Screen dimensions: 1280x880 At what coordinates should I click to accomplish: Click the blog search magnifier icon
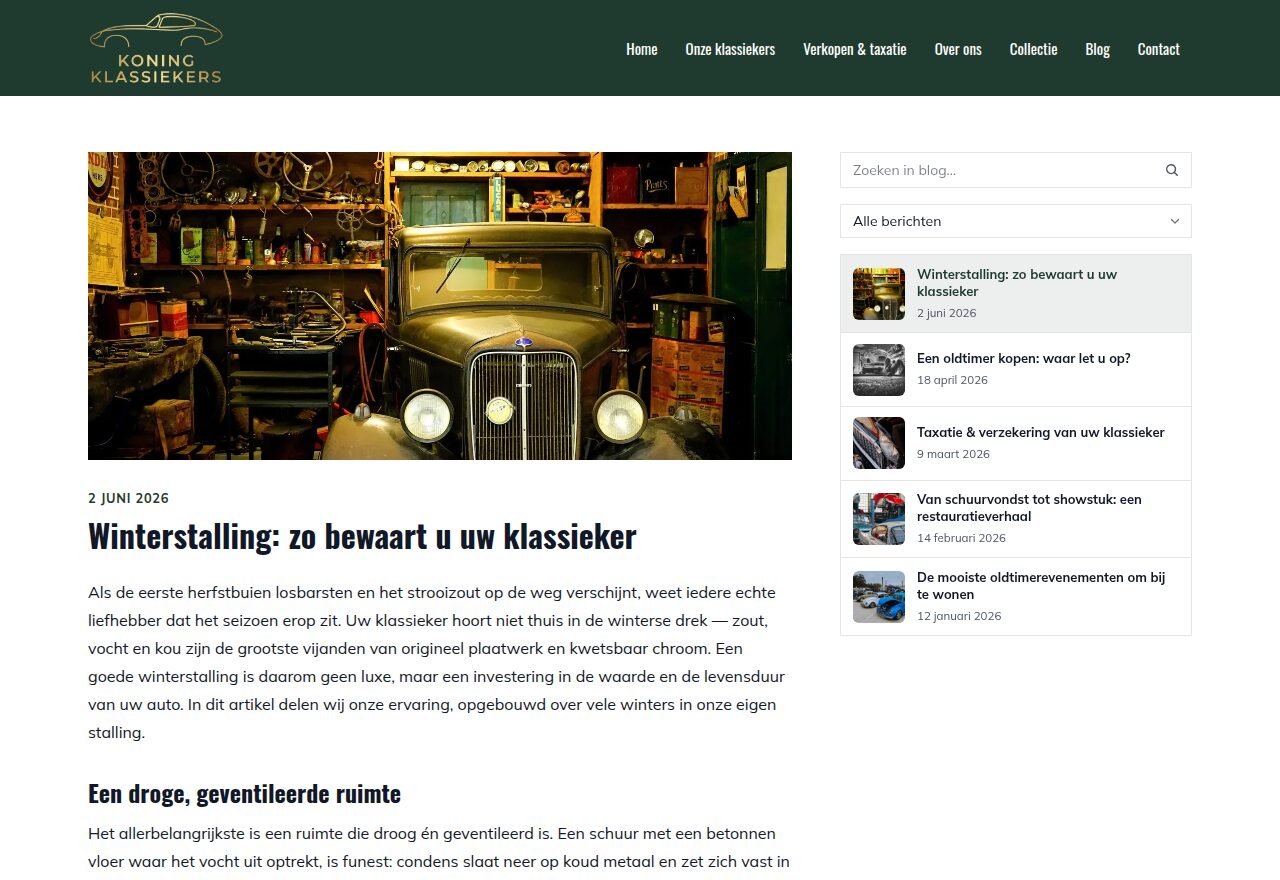(x=1172, y=170)
